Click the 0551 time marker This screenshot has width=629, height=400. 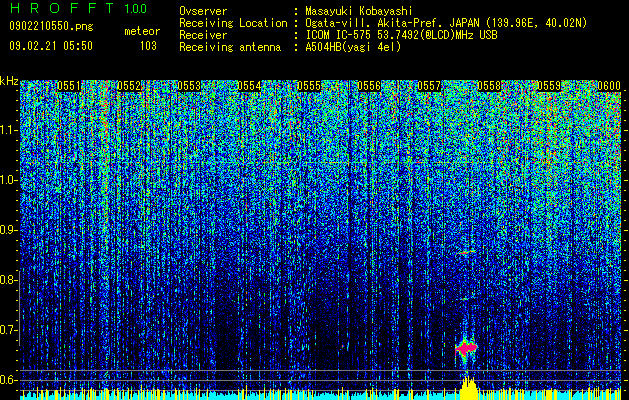coord(69,86)
